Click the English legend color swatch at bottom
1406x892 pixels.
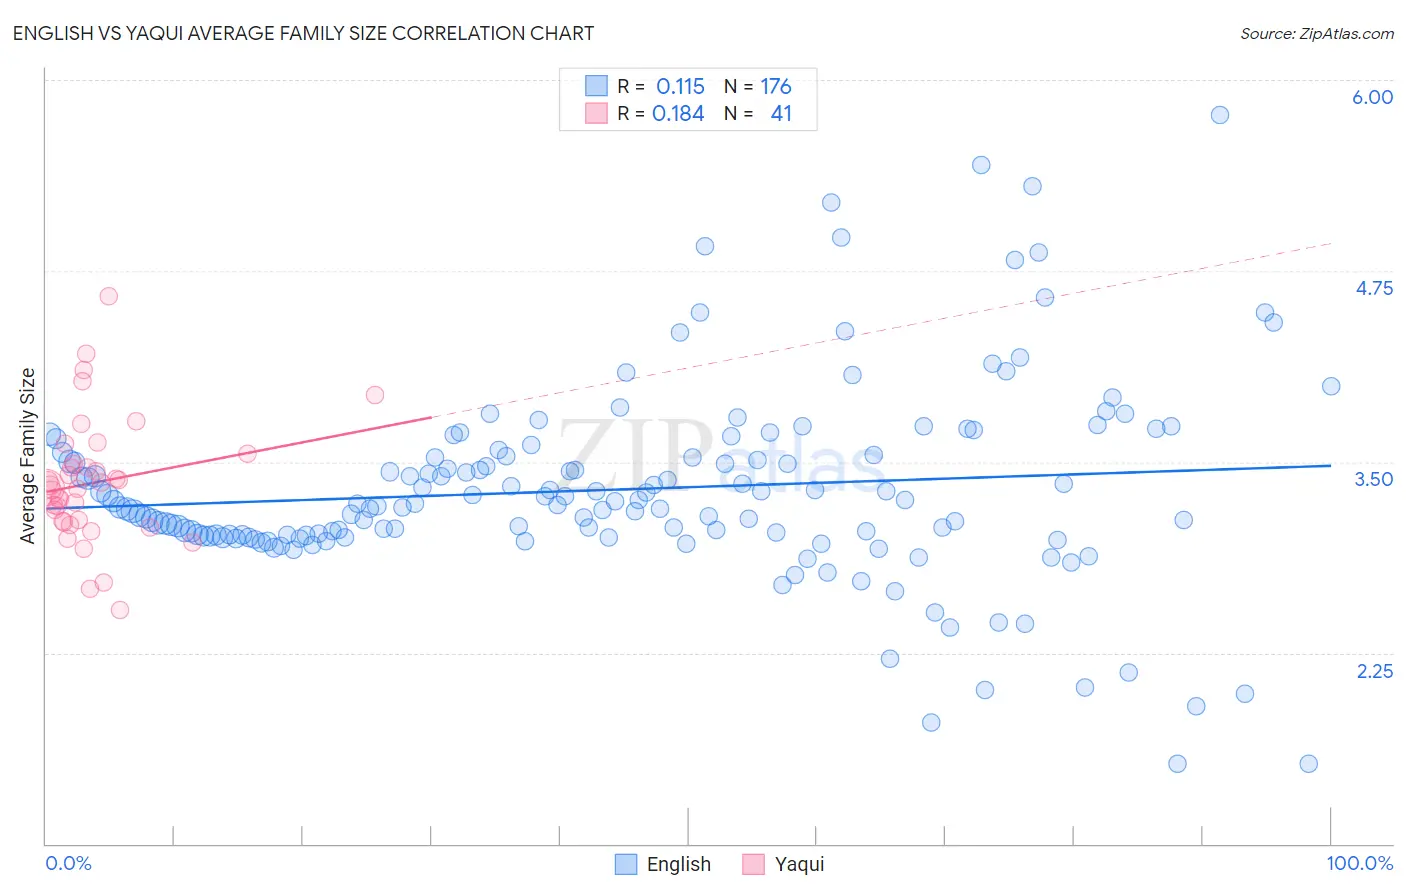[x=626, y=864]
